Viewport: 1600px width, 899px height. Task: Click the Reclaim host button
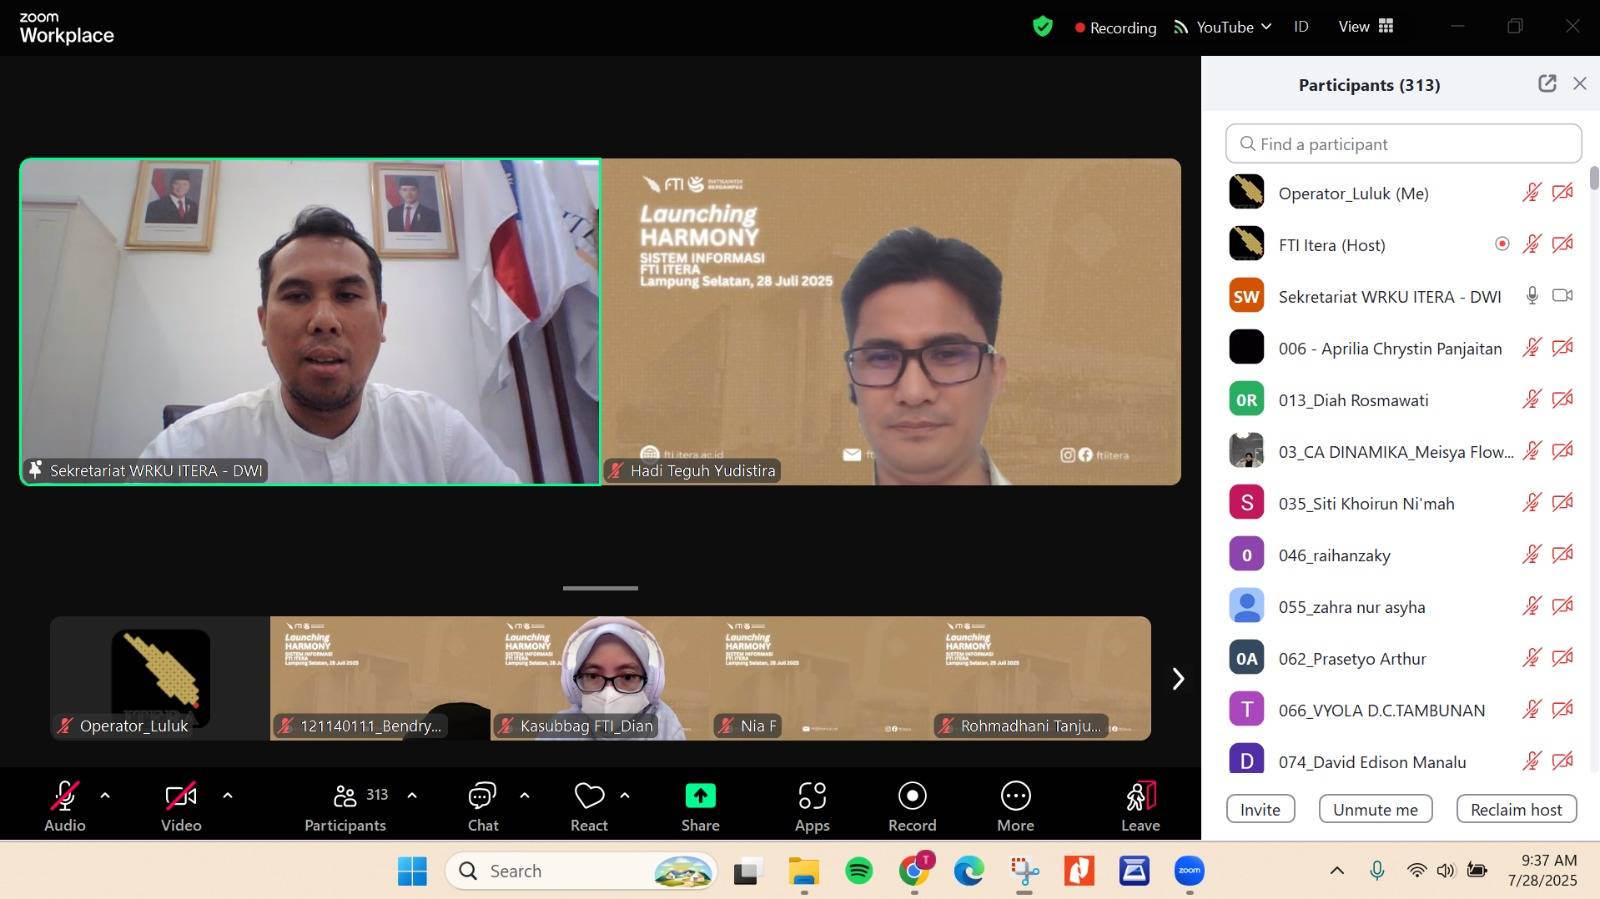1516,809
